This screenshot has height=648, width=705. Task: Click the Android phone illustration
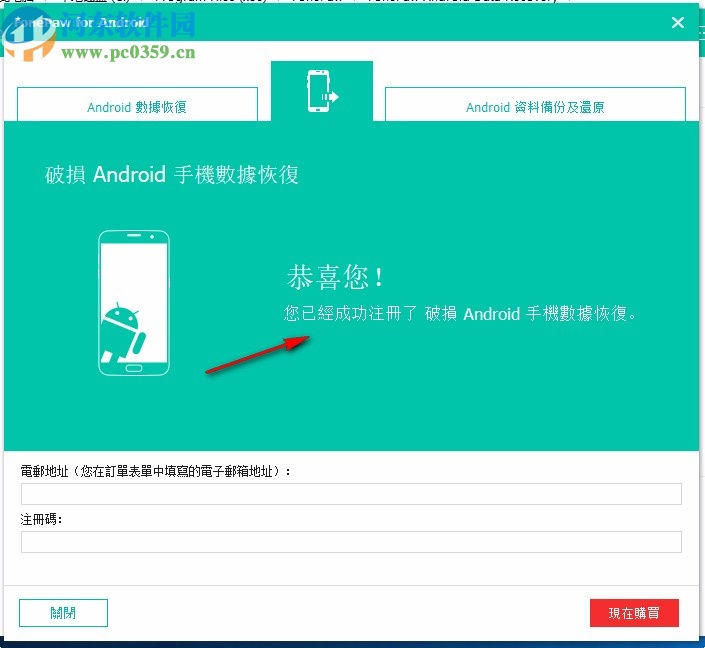click(x=134, y=303)
